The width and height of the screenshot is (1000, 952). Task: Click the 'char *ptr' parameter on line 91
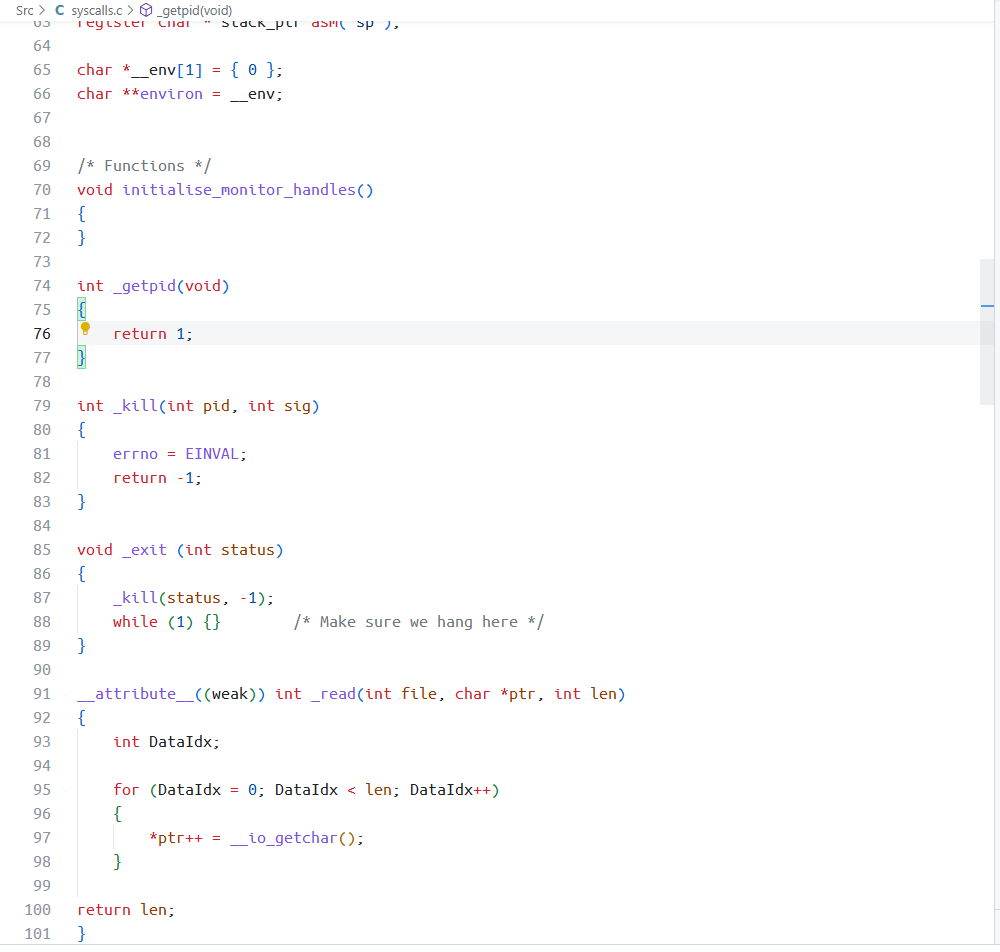click(x=495, y=694)
